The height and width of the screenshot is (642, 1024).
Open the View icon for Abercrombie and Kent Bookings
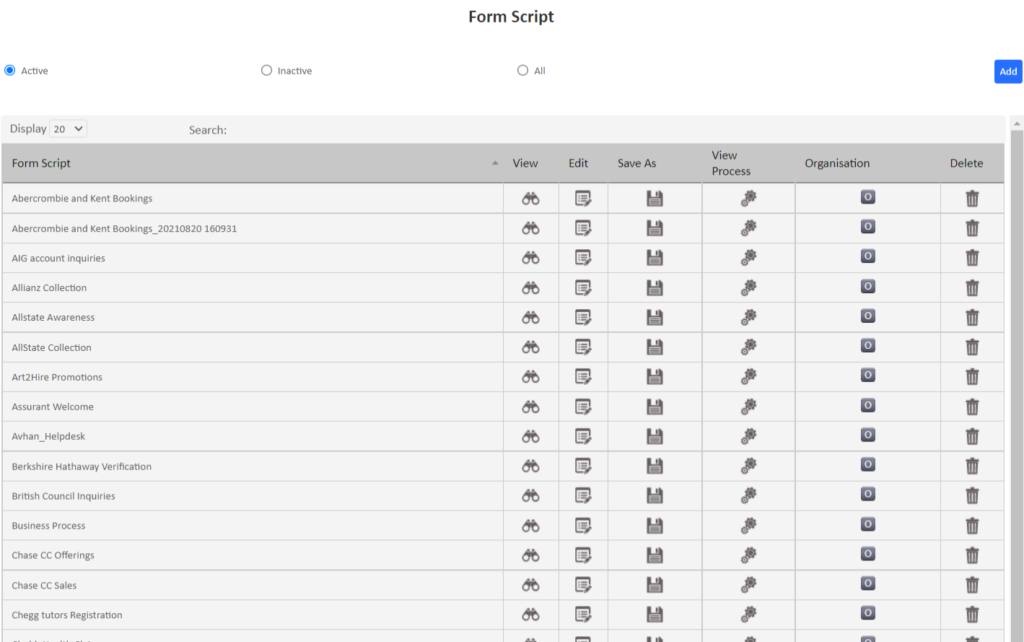(x=529, y=198)
